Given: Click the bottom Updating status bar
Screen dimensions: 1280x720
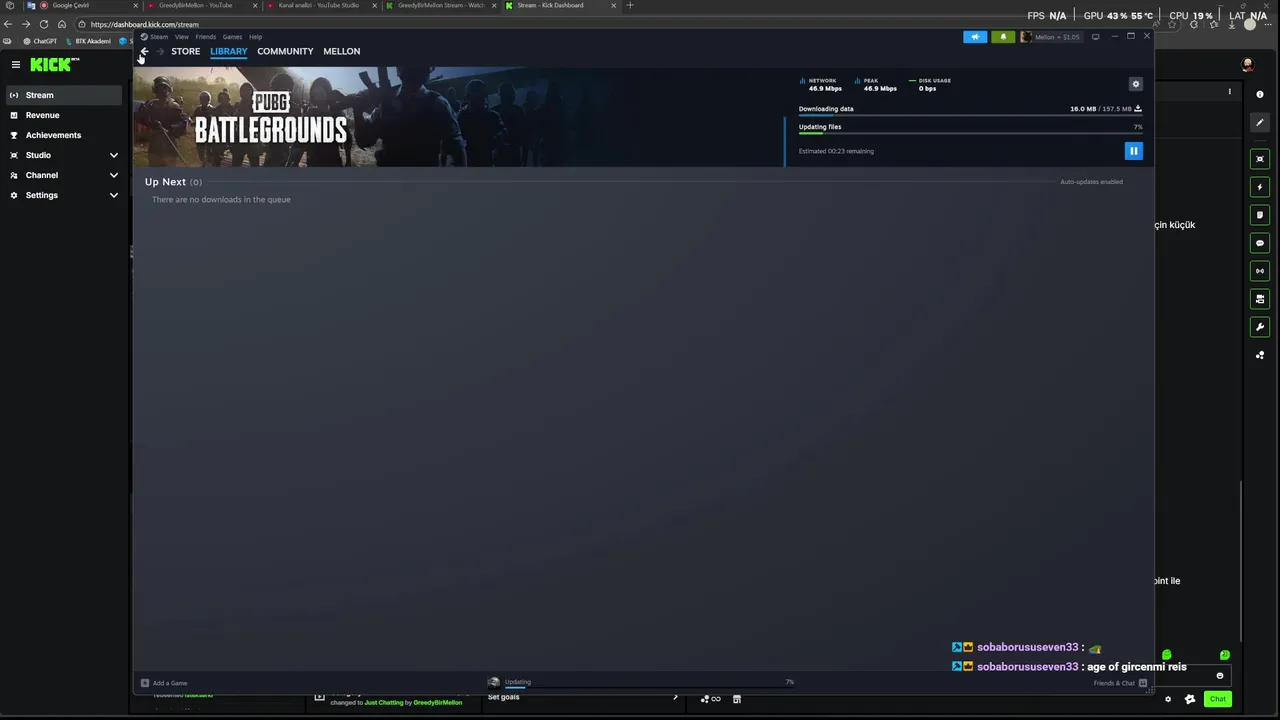Looking at the screenshot, I should point(642,683).
